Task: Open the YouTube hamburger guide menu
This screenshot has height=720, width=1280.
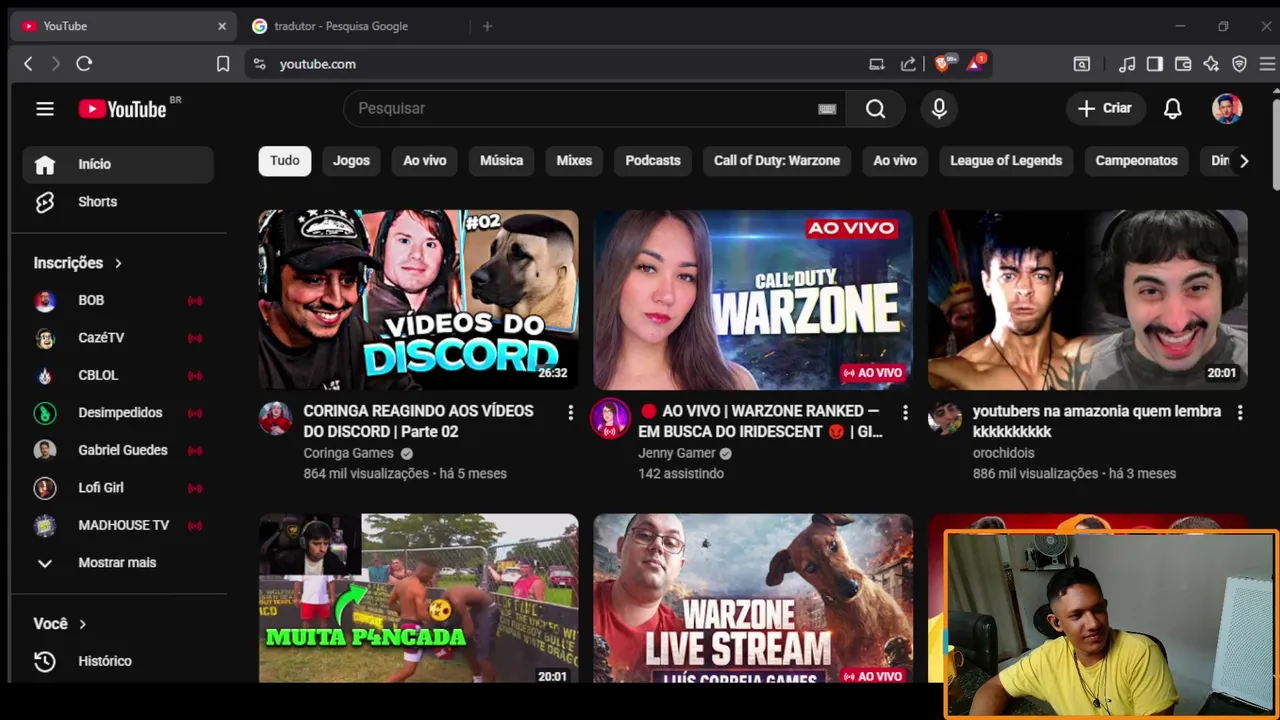Action: point(45,109)
